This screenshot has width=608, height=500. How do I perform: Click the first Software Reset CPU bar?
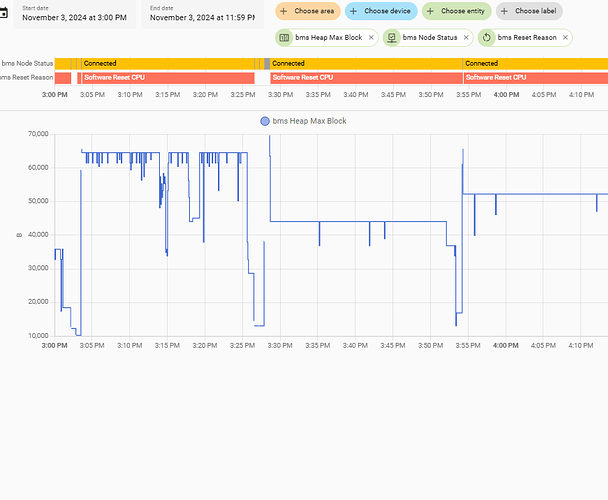tap(168, 78)
